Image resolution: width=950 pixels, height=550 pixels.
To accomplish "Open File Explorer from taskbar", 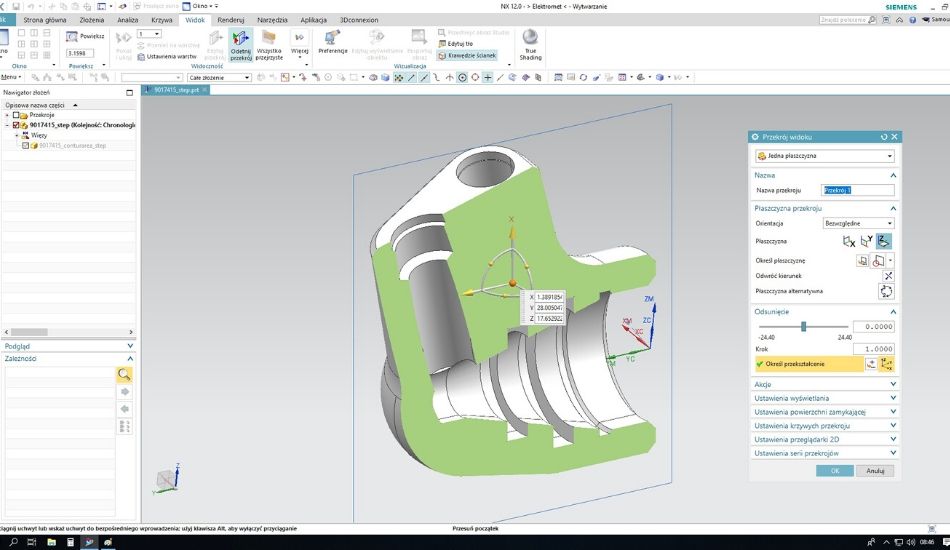I will (51, 542).
